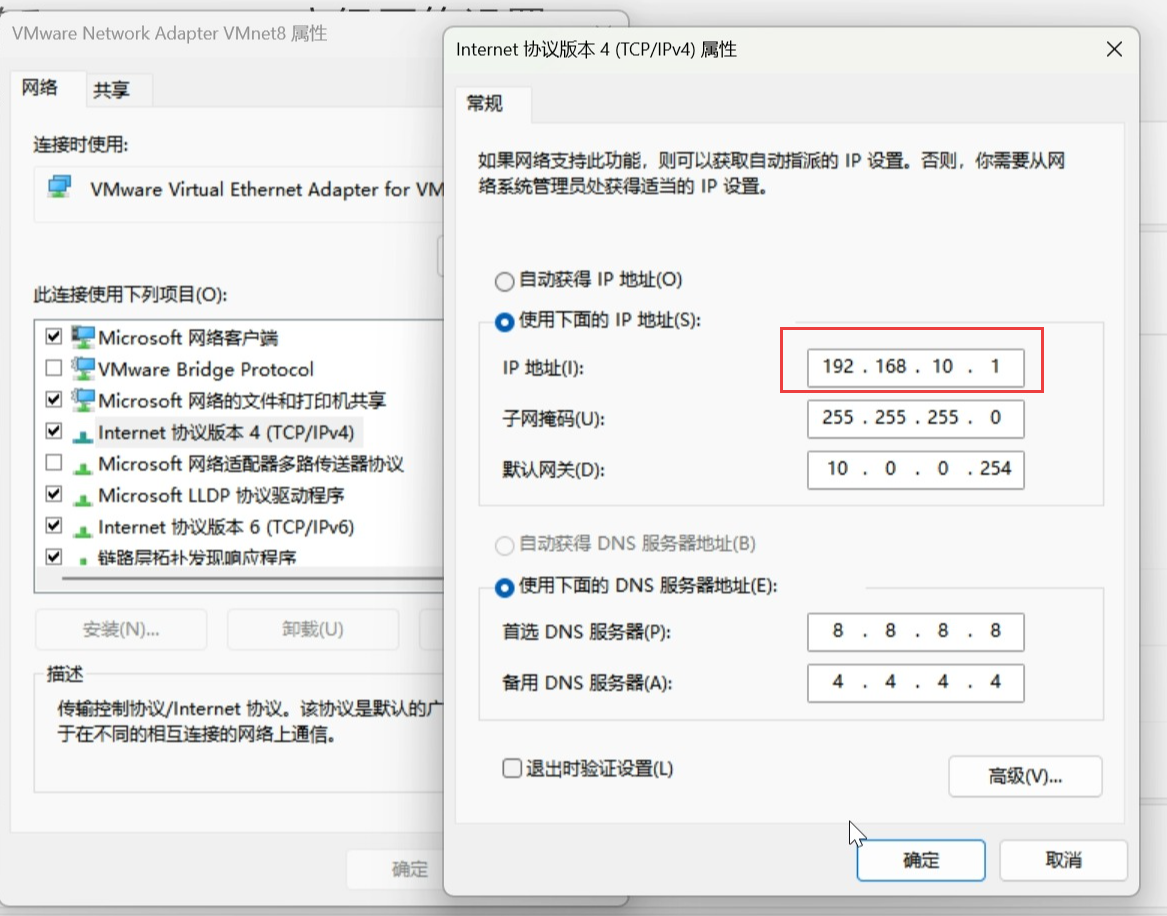Select the Internet 协议版本 4 (TCP/IPv4) list row
Viewport: 1167px width, 916px height.
coord(226,432)
